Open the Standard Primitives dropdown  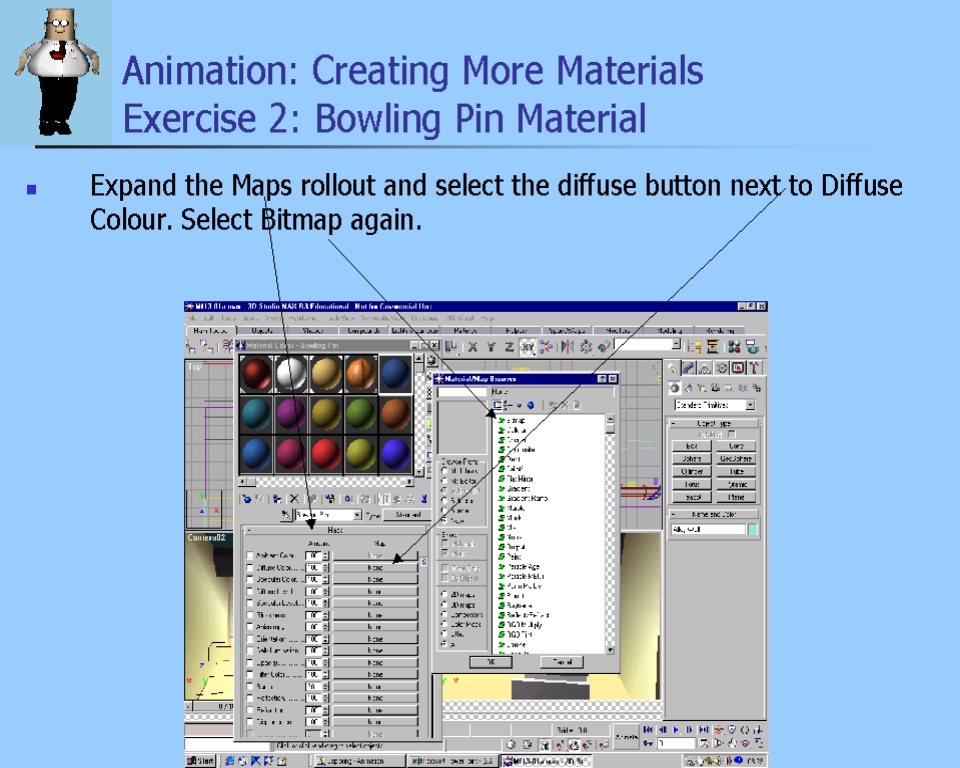coord(750,405)
